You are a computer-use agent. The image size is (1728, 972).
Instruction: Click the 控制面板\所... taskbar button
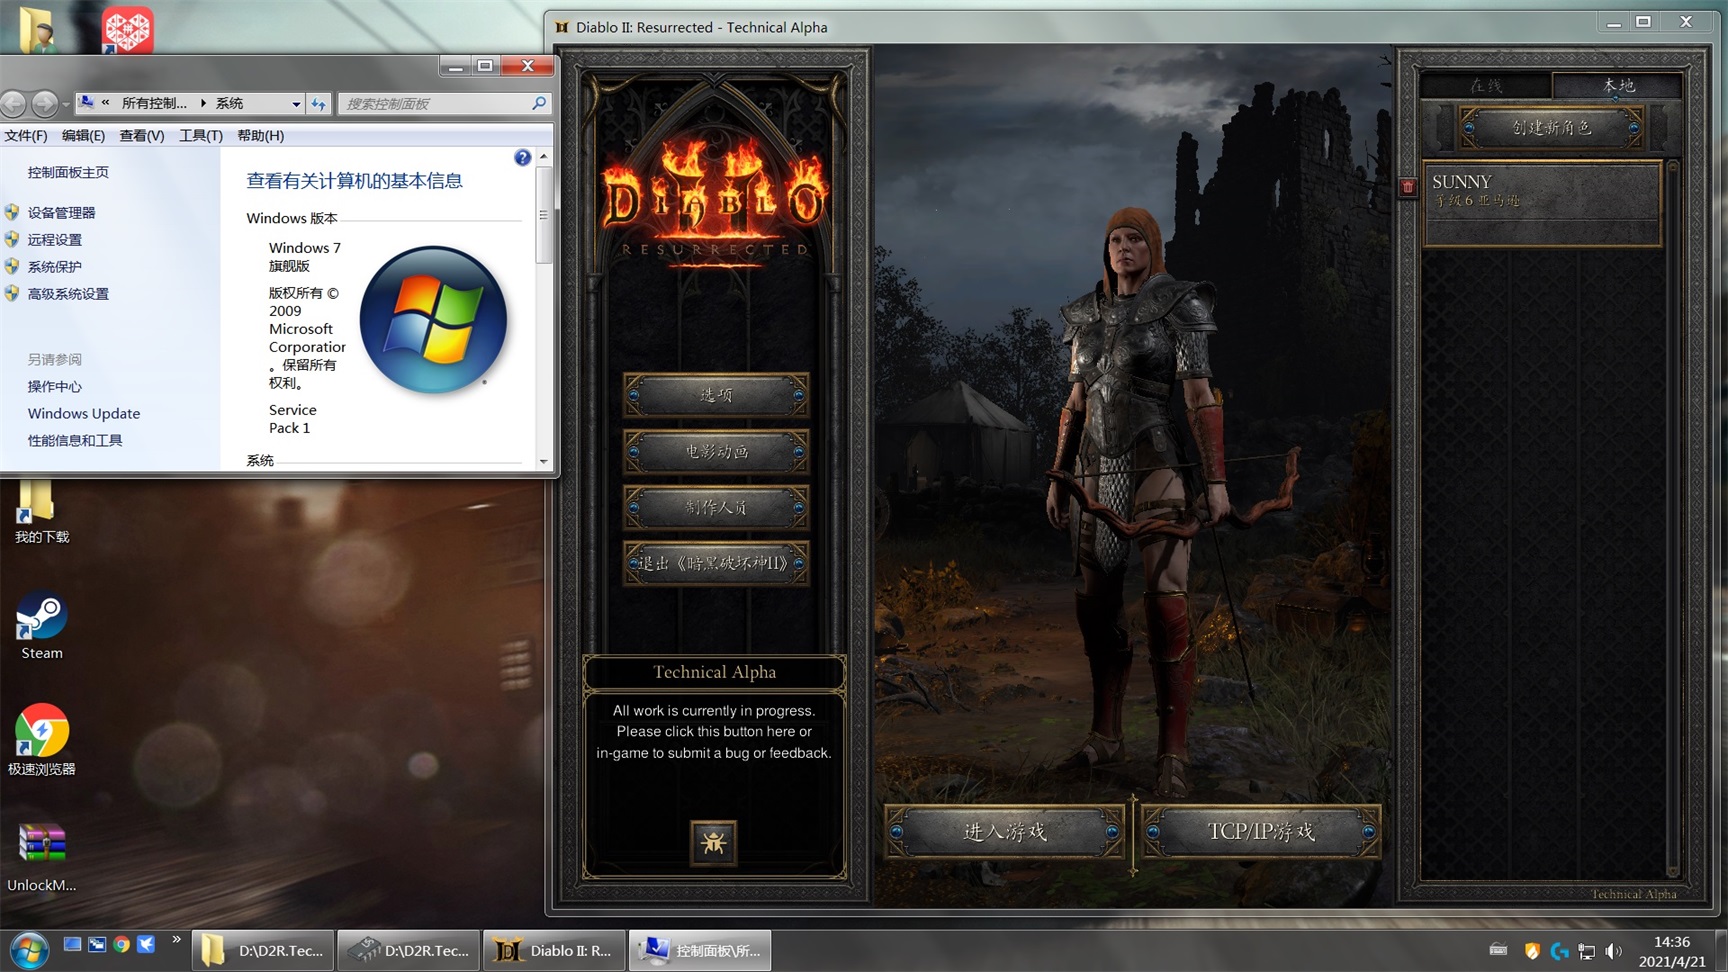700,950
